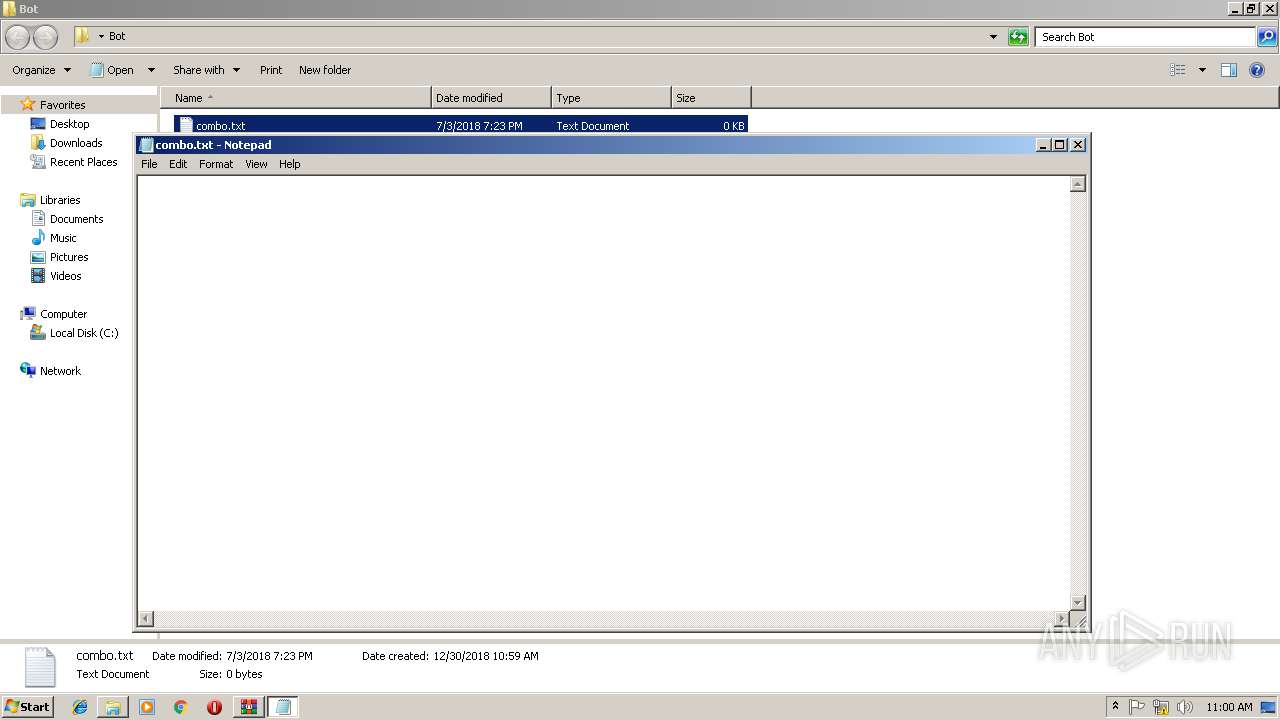
Task: Click the combo.txt details pane thumbnail
Action: click(40, 667)
